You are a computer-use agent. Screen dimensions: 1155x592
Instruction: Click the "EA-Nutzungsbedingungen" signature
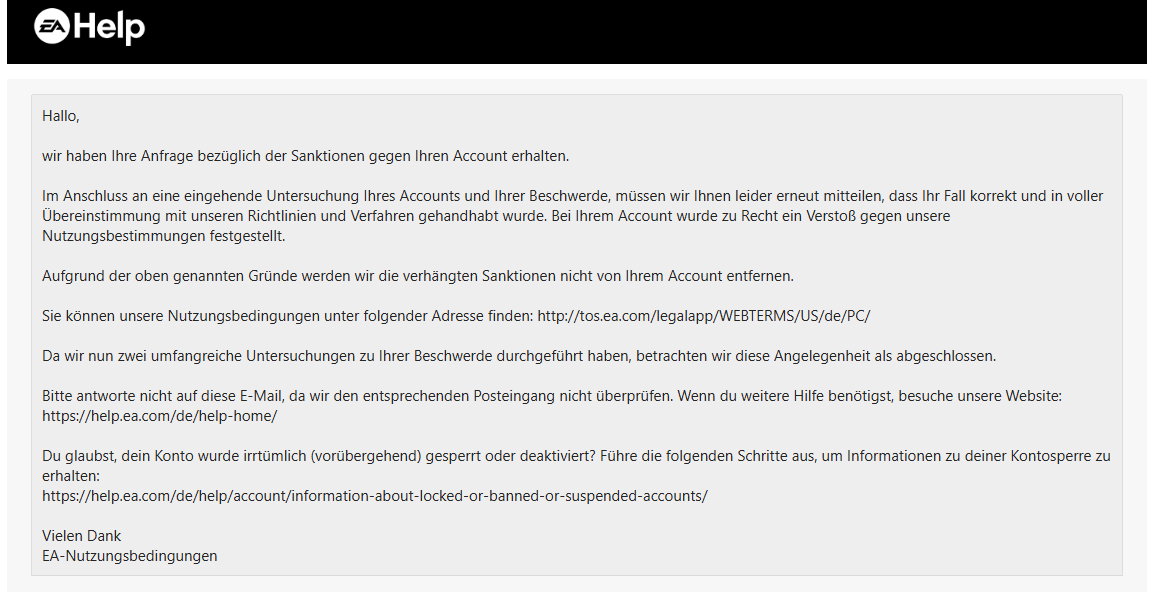(130, 556)
